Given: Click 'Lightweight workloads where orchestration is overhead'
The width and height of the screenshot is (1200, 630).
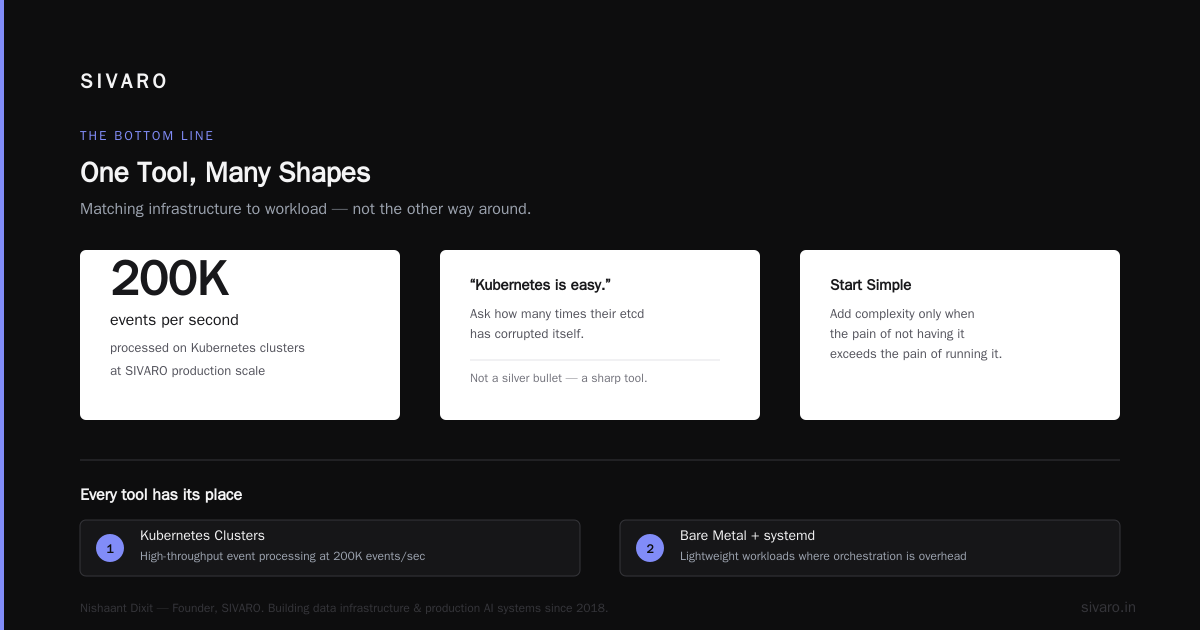Looking at the screenshot, I should (x=823, y=556).
